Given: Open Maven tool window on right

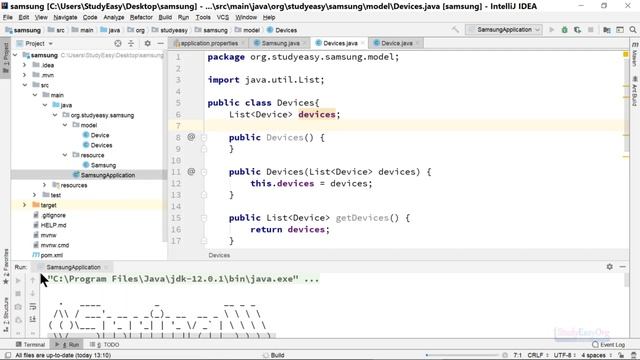Looking at the screenshot, I should 635,55.
